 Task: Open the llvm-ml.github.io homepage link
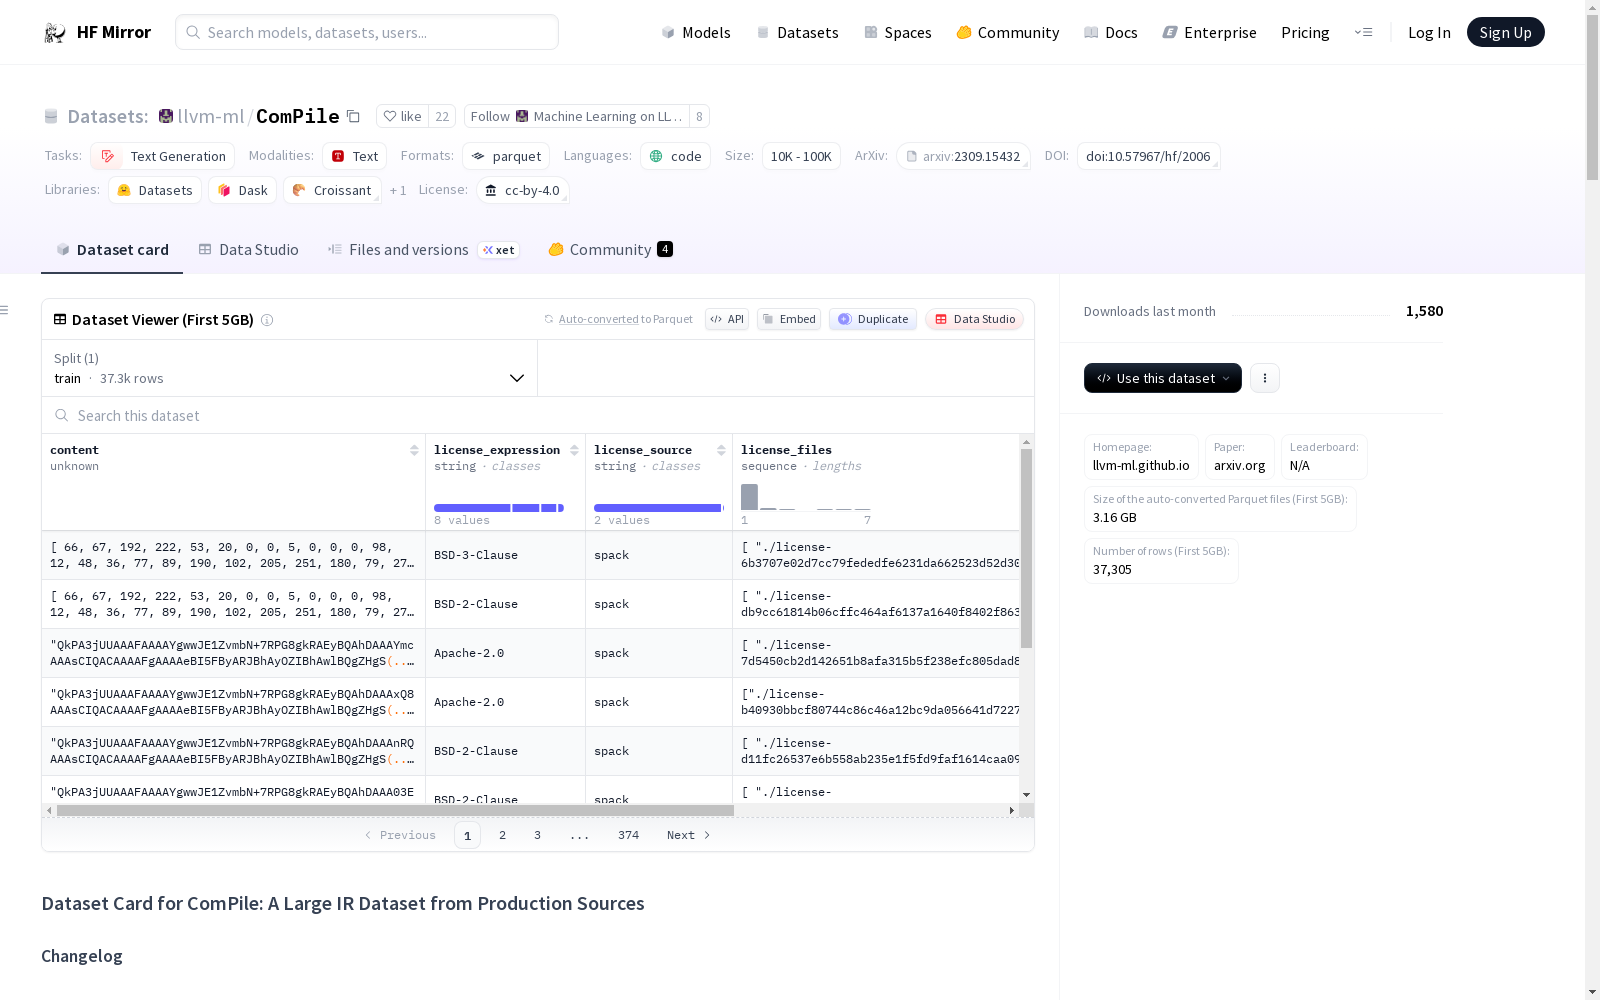pos(1141,466)
